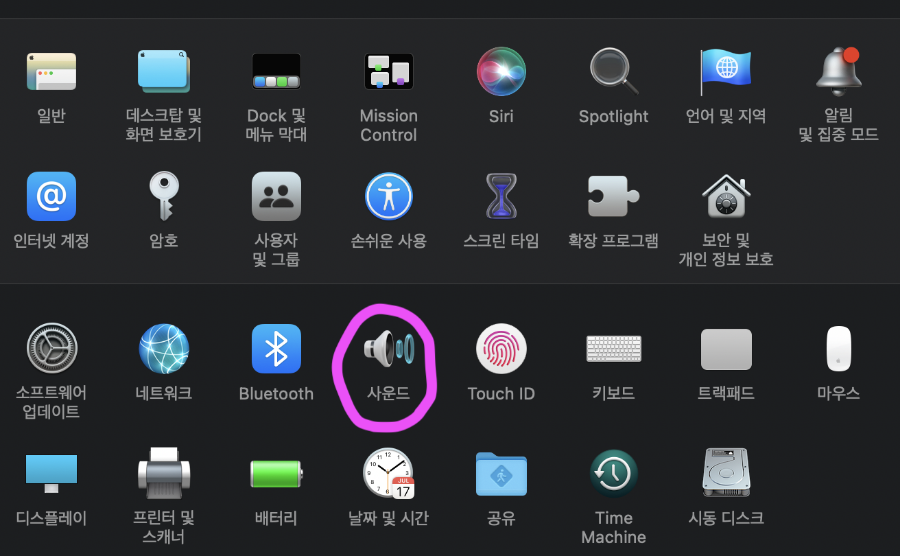Open 알림 및 집중 모드 settings
This screenshot has height=556, width=900.
click(838, 72)
